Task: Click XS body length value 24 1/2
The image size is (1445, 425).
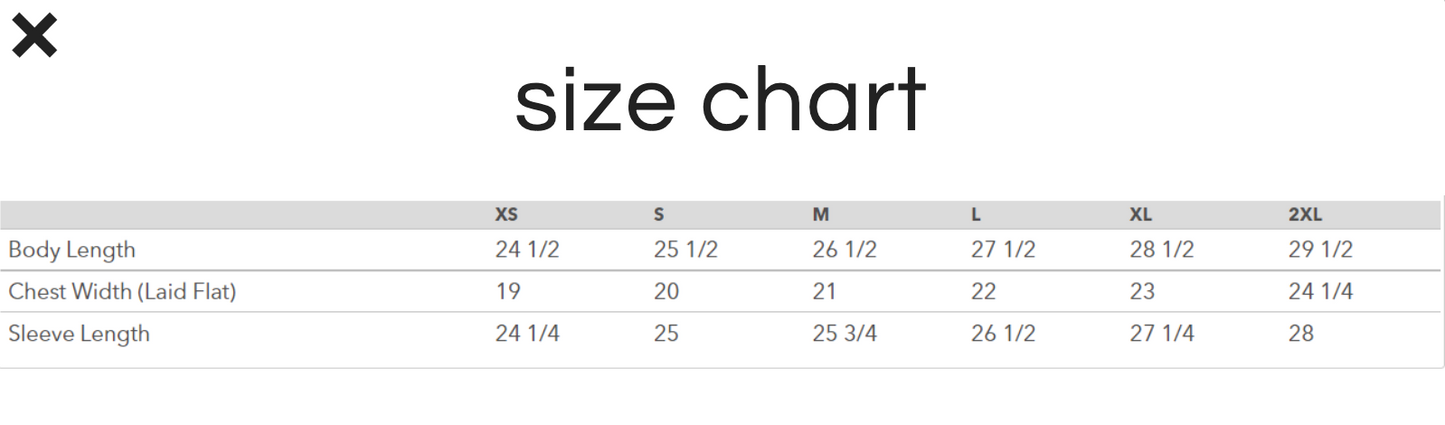Action: point(527,250)
